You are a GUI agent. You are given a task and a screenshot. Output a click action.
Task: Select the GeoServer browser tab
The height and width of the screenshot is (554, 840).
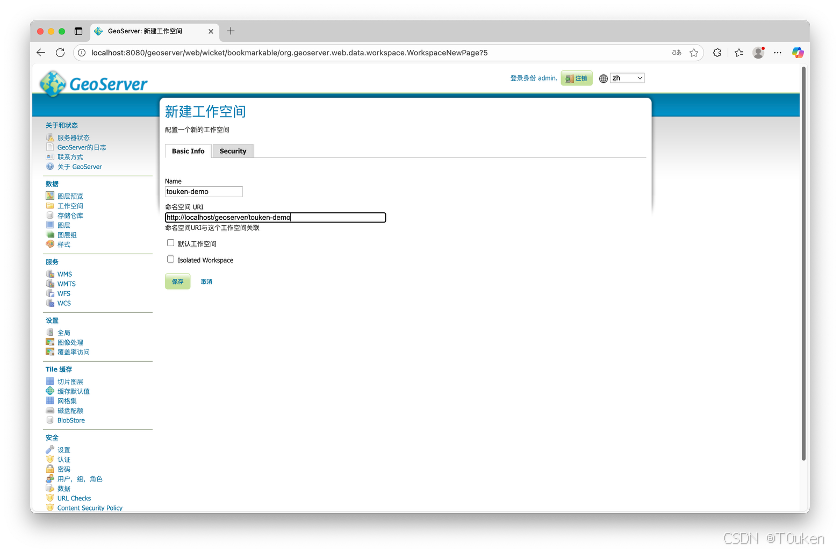(154, 31)
